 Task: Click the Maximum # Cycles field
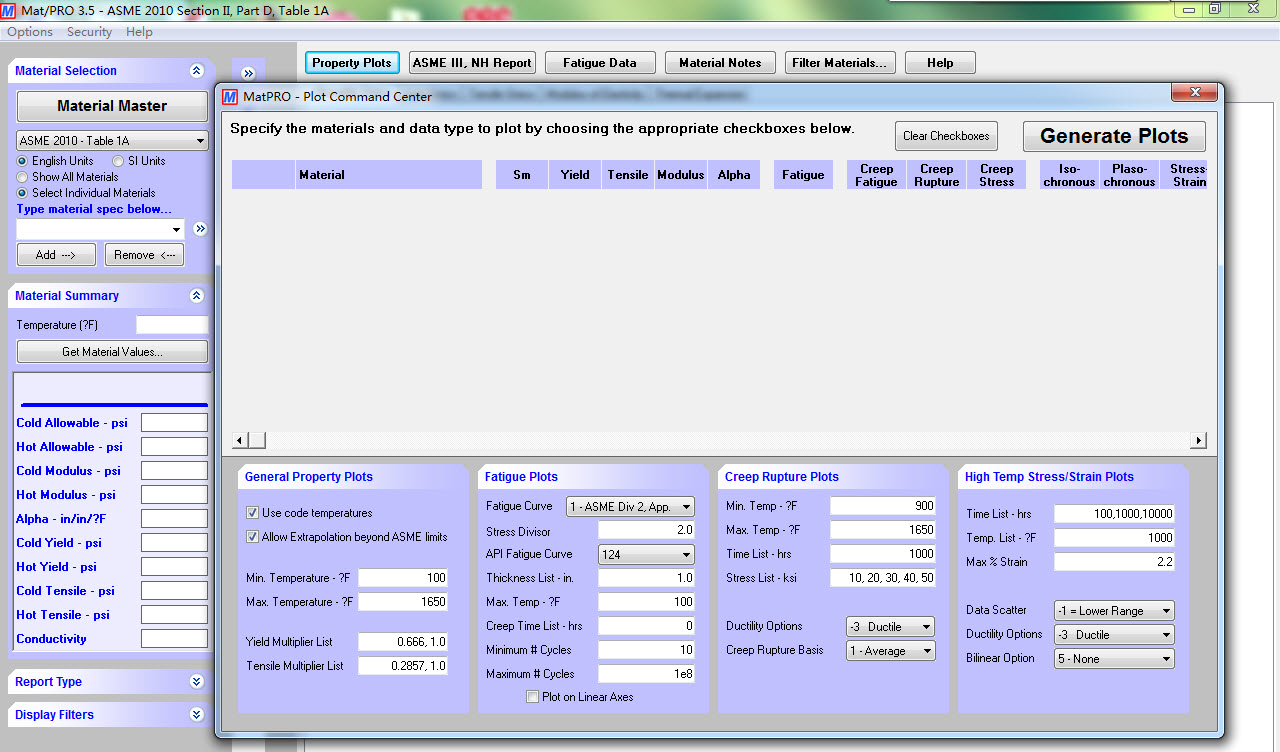click(646, 674)
